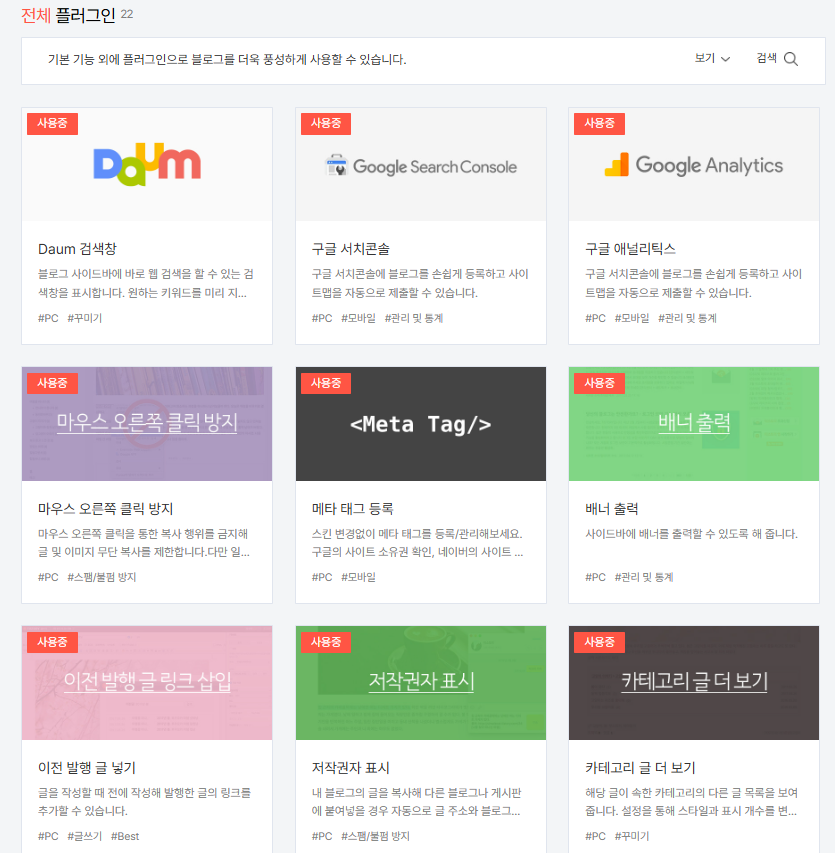
Task: Open the 구글 애널리틱스 plugin title
Action: (x=630, y=249)
